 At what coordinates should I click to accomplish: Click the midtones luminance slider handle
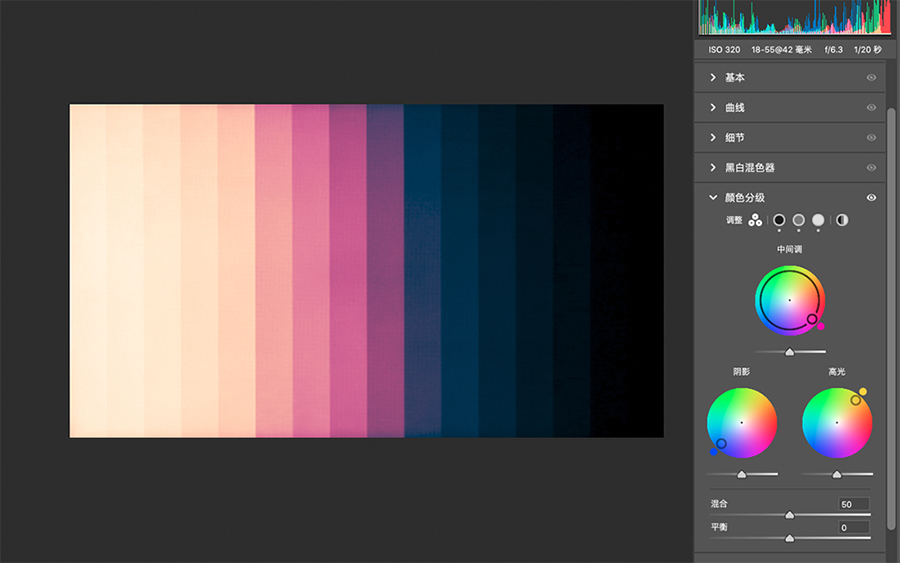(x=790, y=352)
